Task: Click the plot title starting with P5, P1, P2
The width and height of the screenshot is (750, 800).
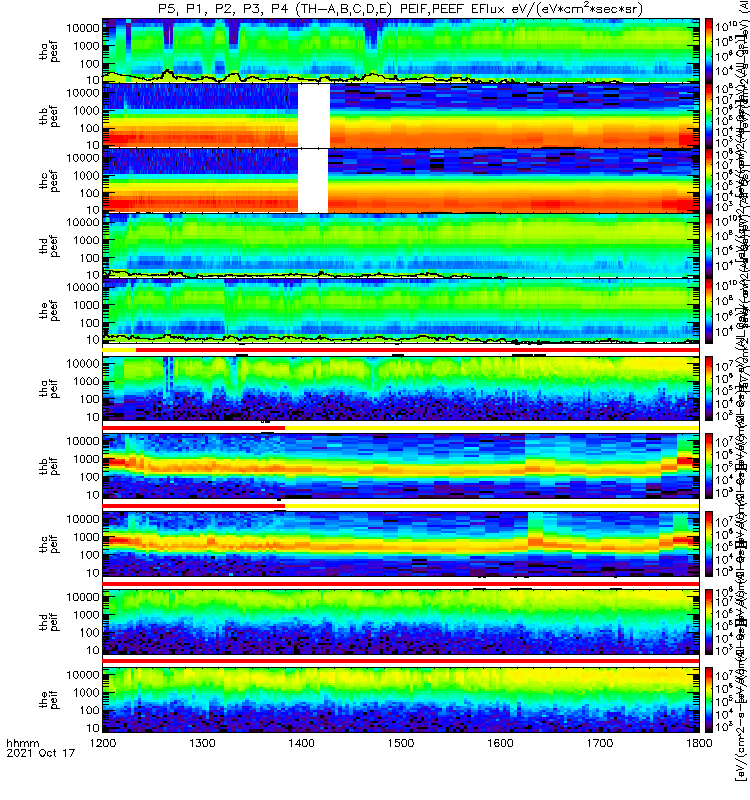Action: pyautogui.click(x=401, y=9)
